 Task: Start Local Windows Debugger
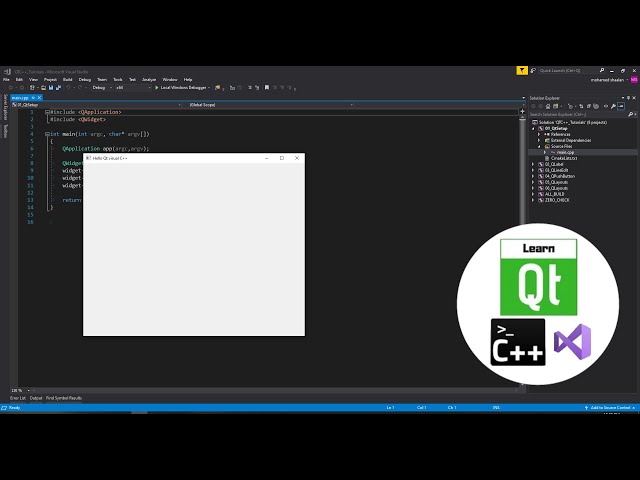[182, 88]
